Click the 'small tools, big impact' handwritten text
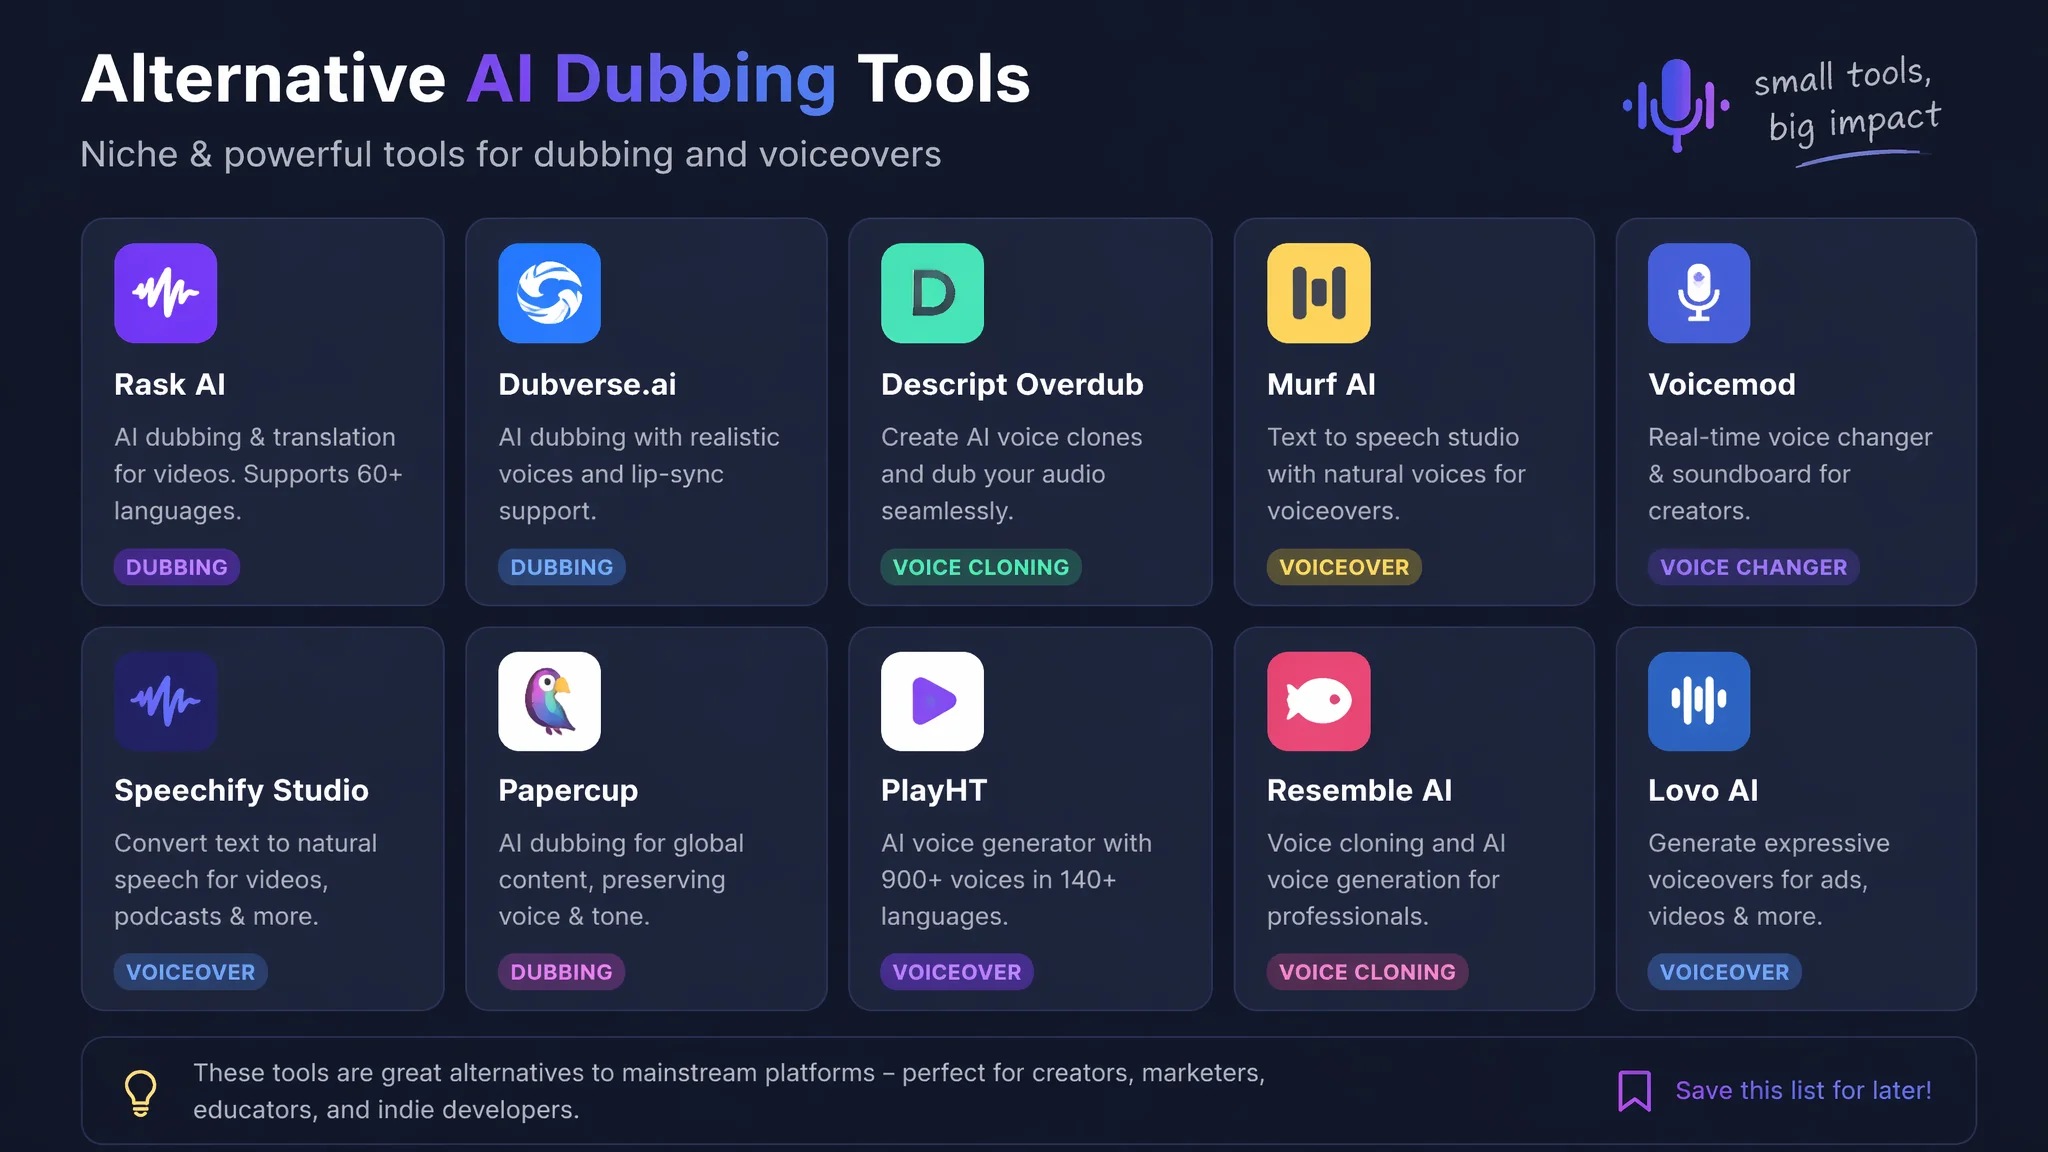The image size is (2048, 1152). click(x=1848, y=104)
